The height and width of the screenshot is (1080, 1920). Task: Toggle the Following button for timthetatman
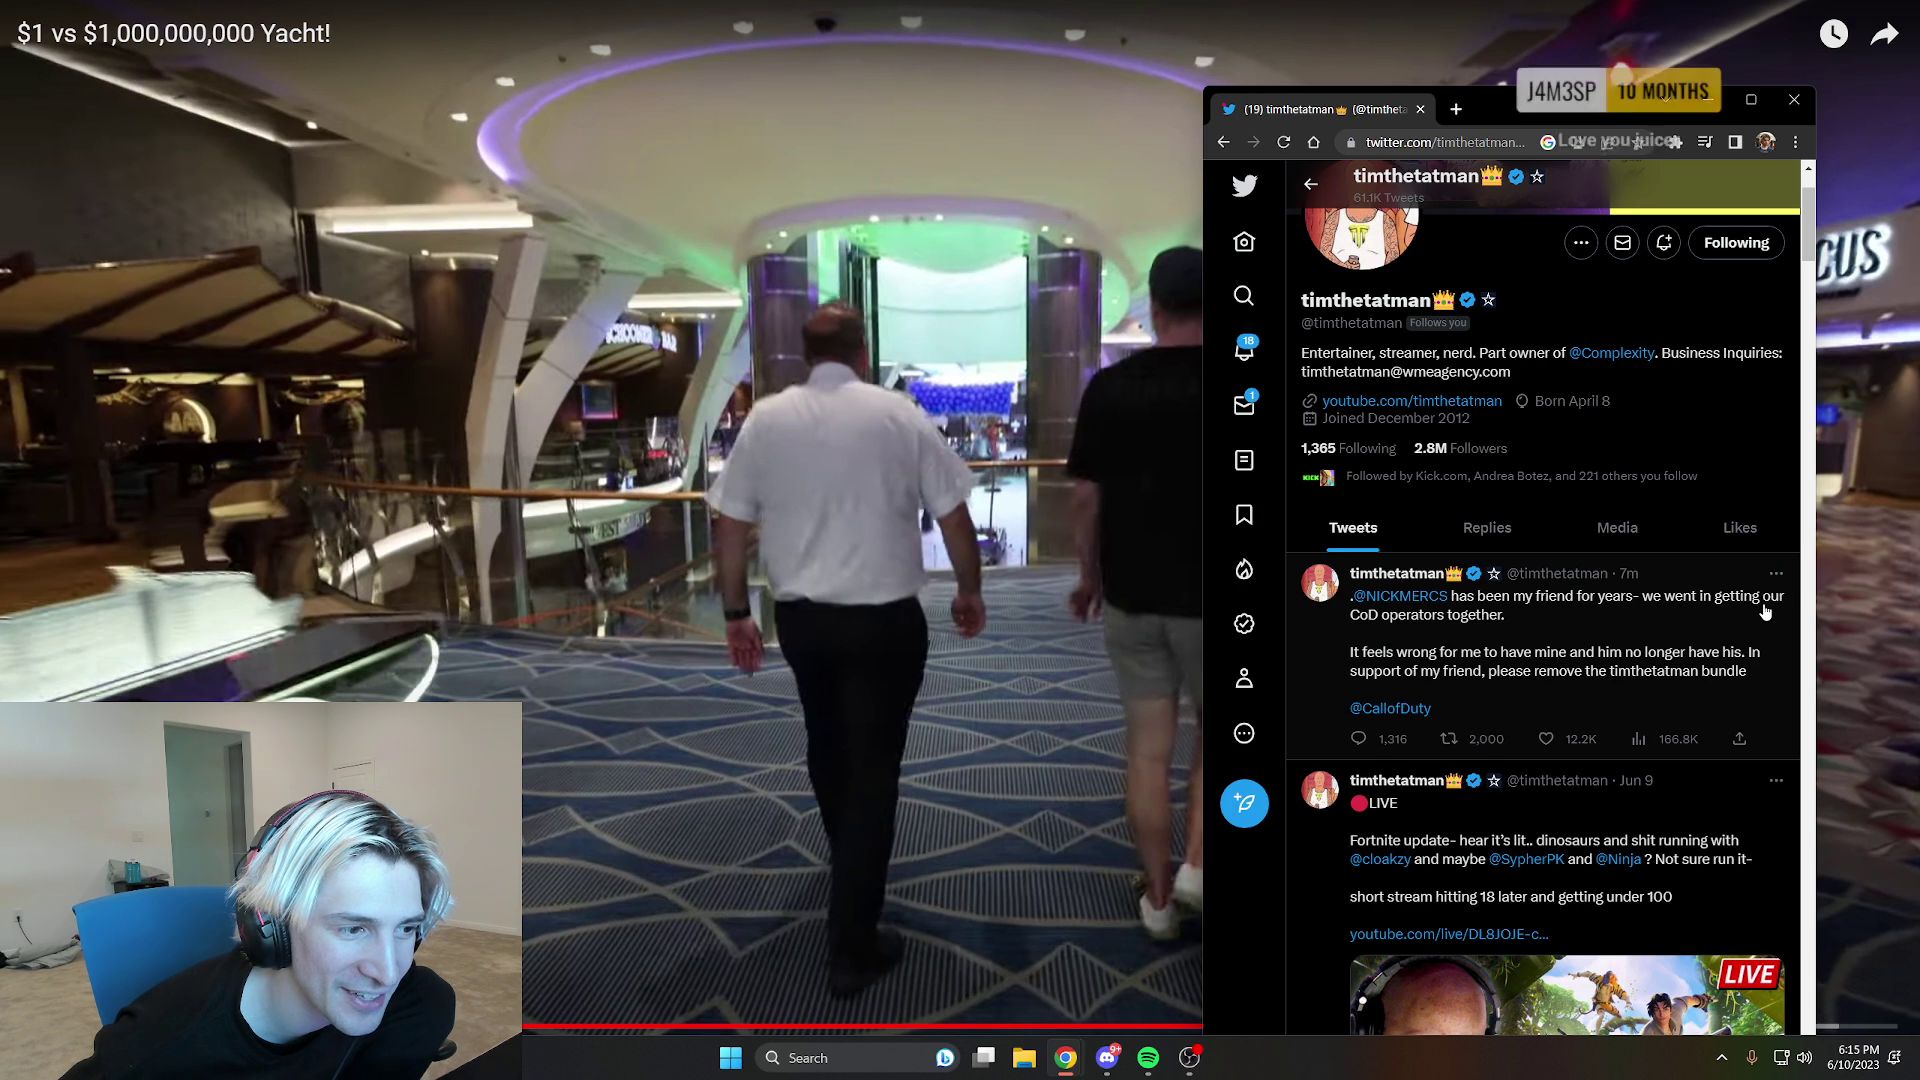click(x=1736, y=242)
